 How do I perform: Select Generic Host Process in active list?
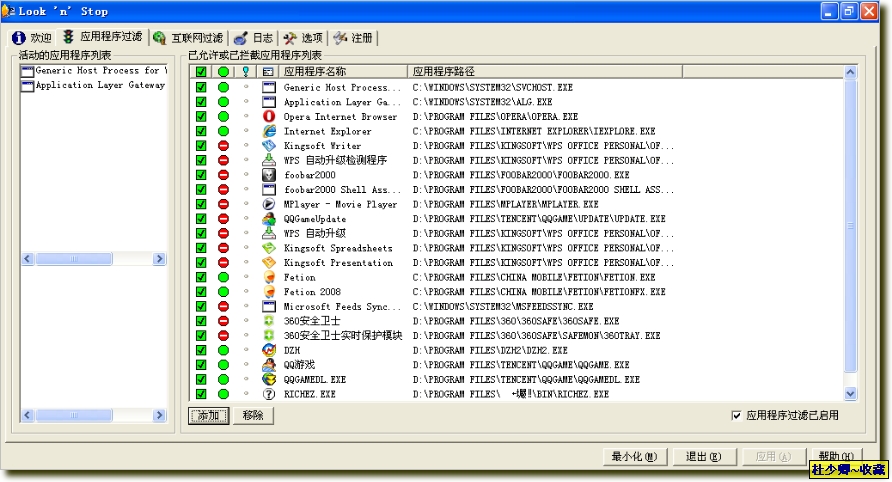(94, 71)
